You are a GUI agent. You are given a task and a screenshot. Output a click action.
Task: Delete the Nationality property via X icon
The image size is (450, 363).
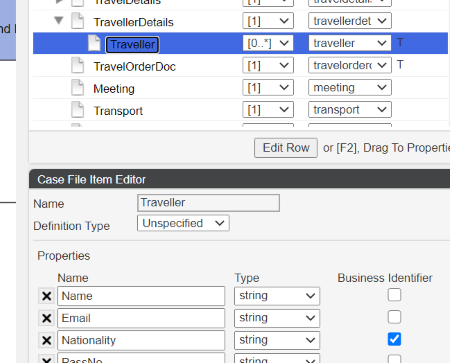coord(46,340)
